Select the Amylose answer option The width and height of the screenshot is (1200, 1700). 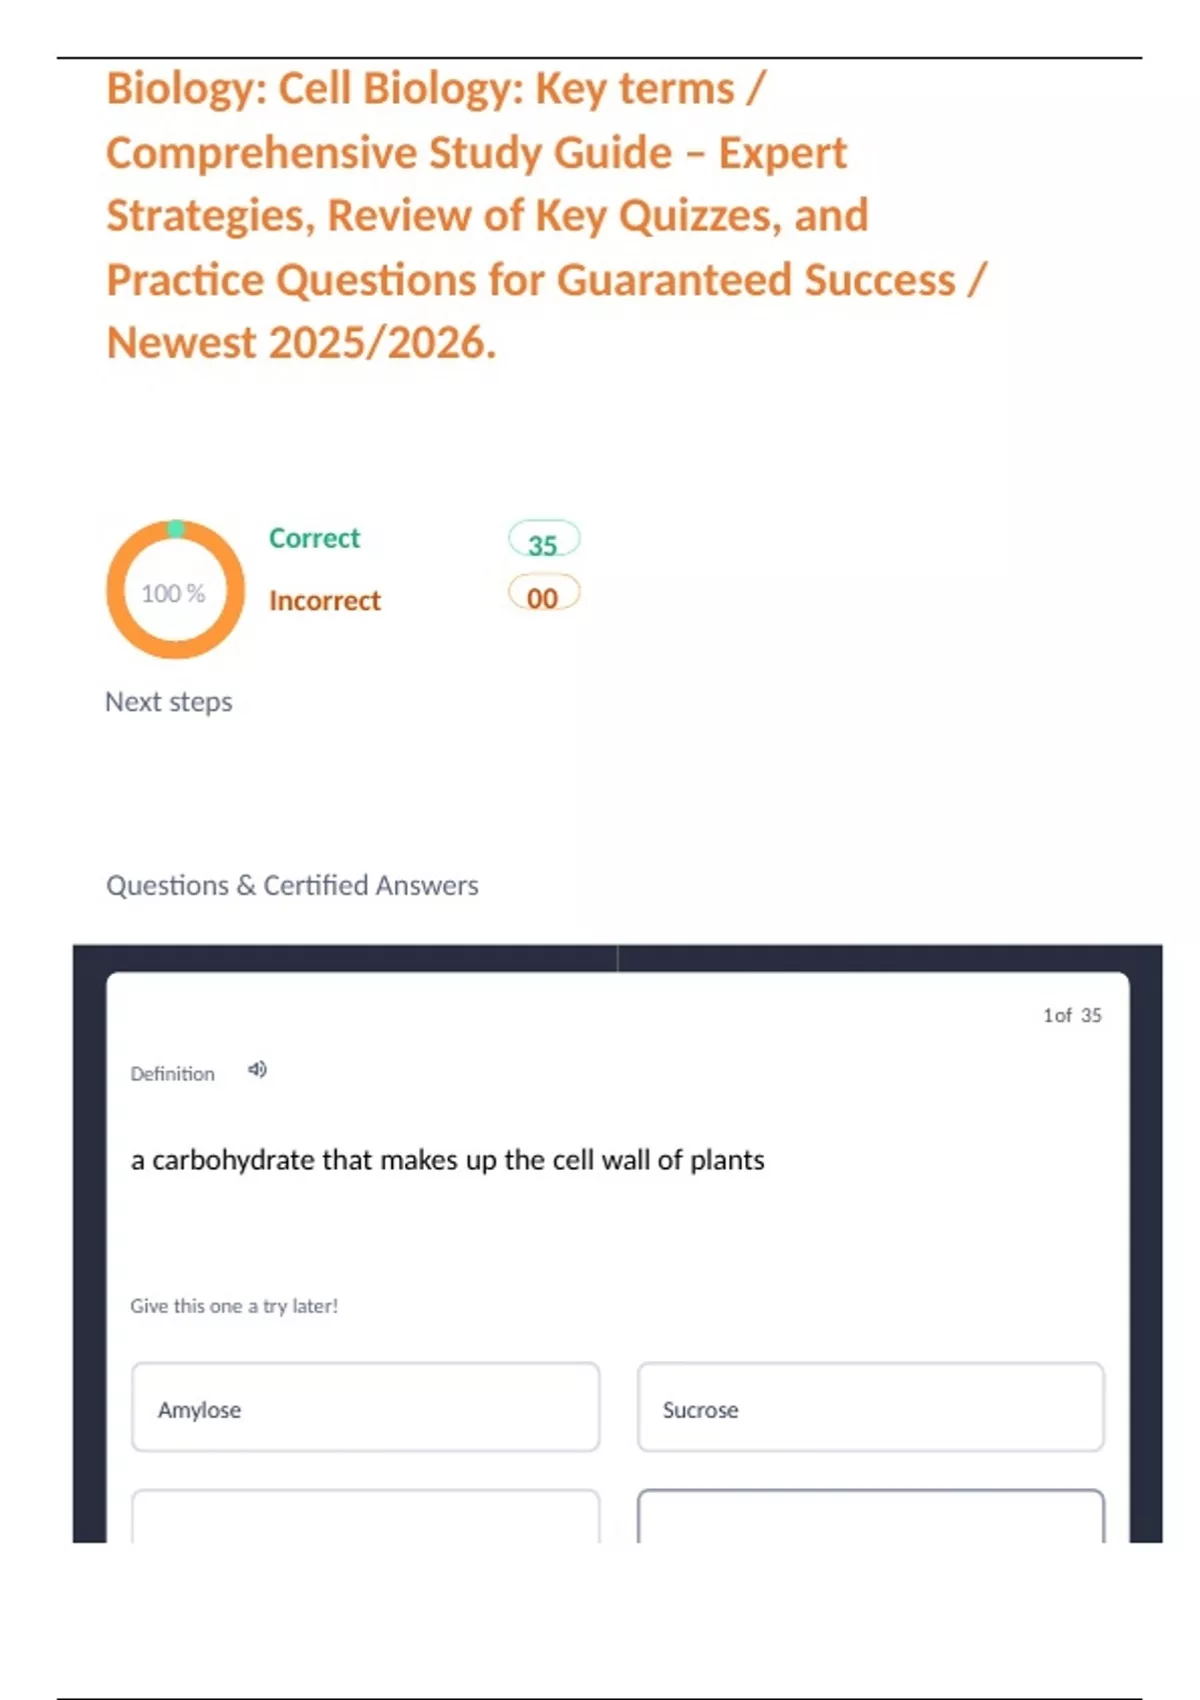coord(365,1407)
